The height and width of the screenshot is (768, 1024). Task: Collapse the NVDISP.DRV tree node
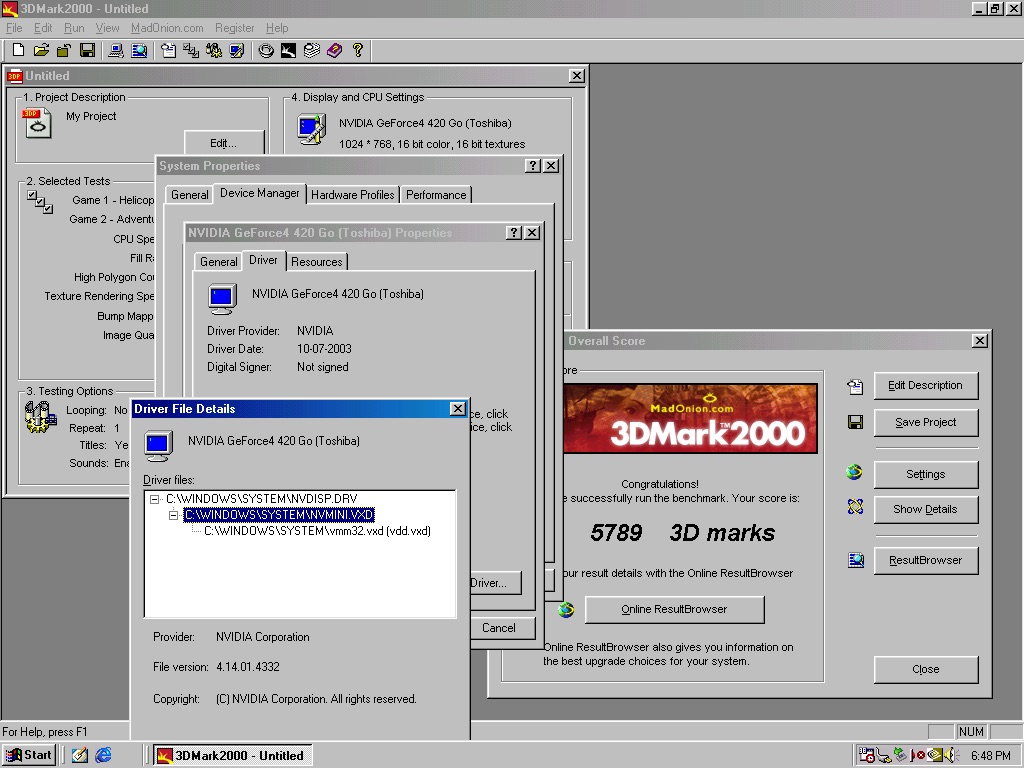click(x=155, y=499)
